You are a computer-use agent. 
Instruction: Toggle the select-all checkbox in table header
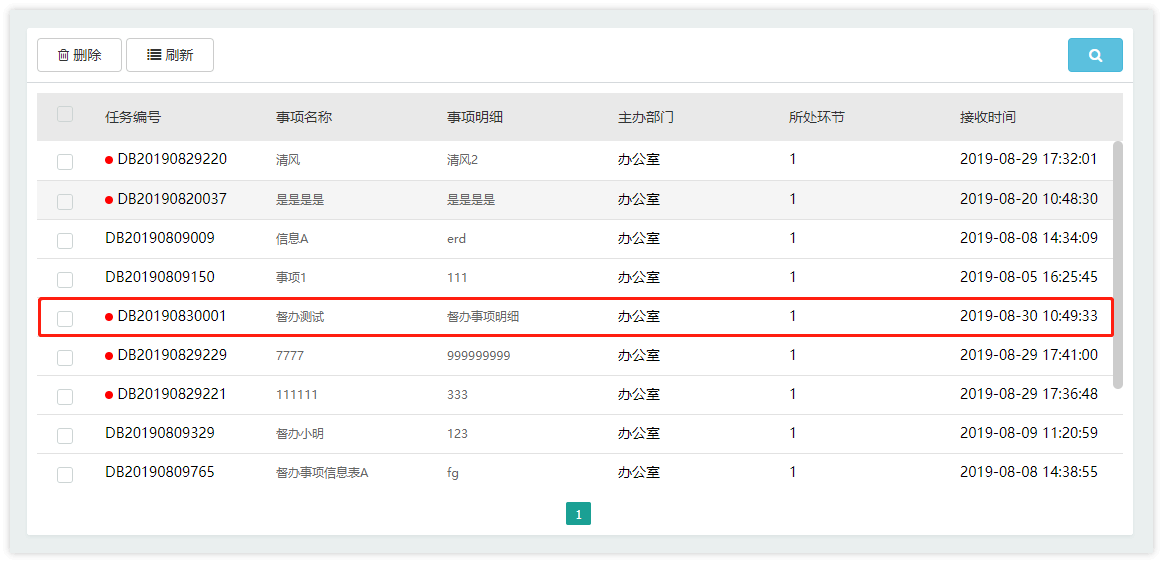[65, 114]
